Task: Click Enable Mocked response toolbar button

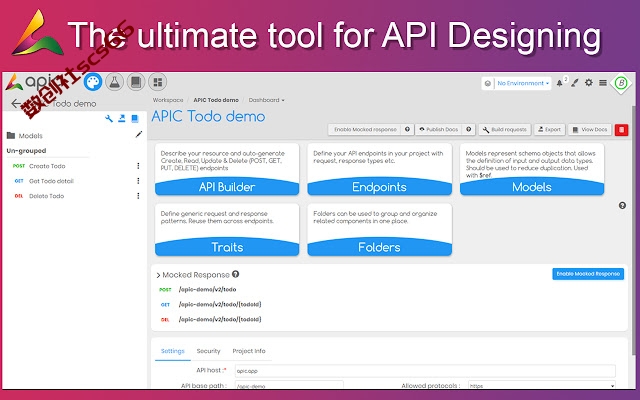Action: click(365, 129)
